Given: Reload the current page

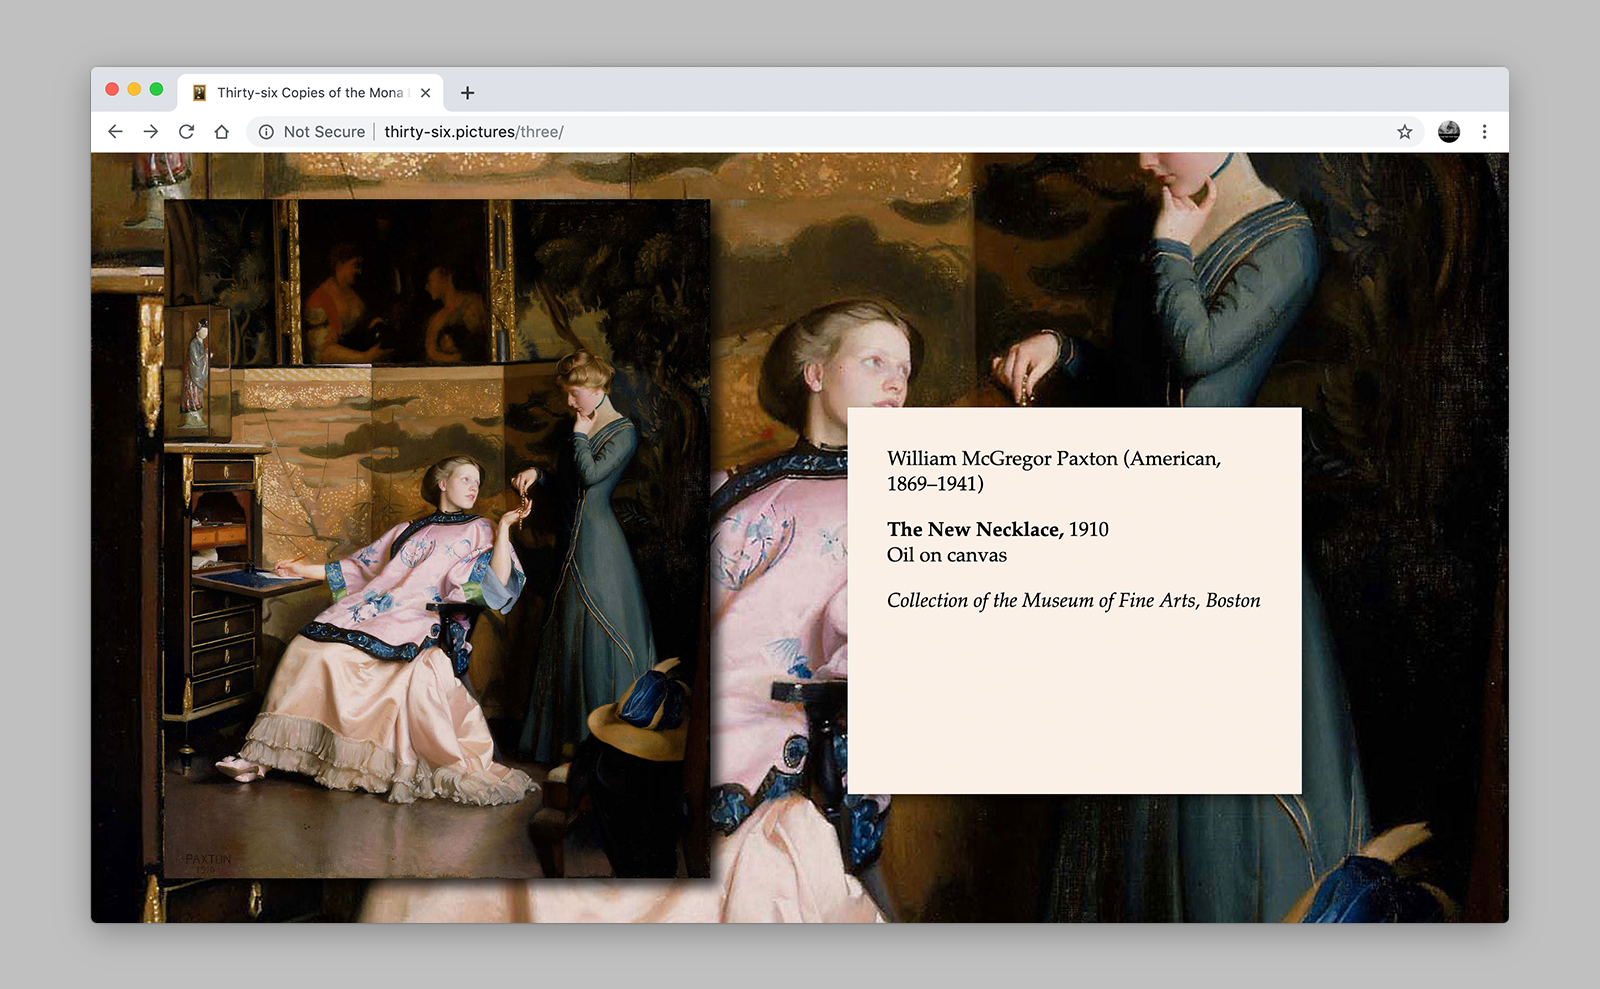Looking at the screenshot, I should [x=186, y=132].
